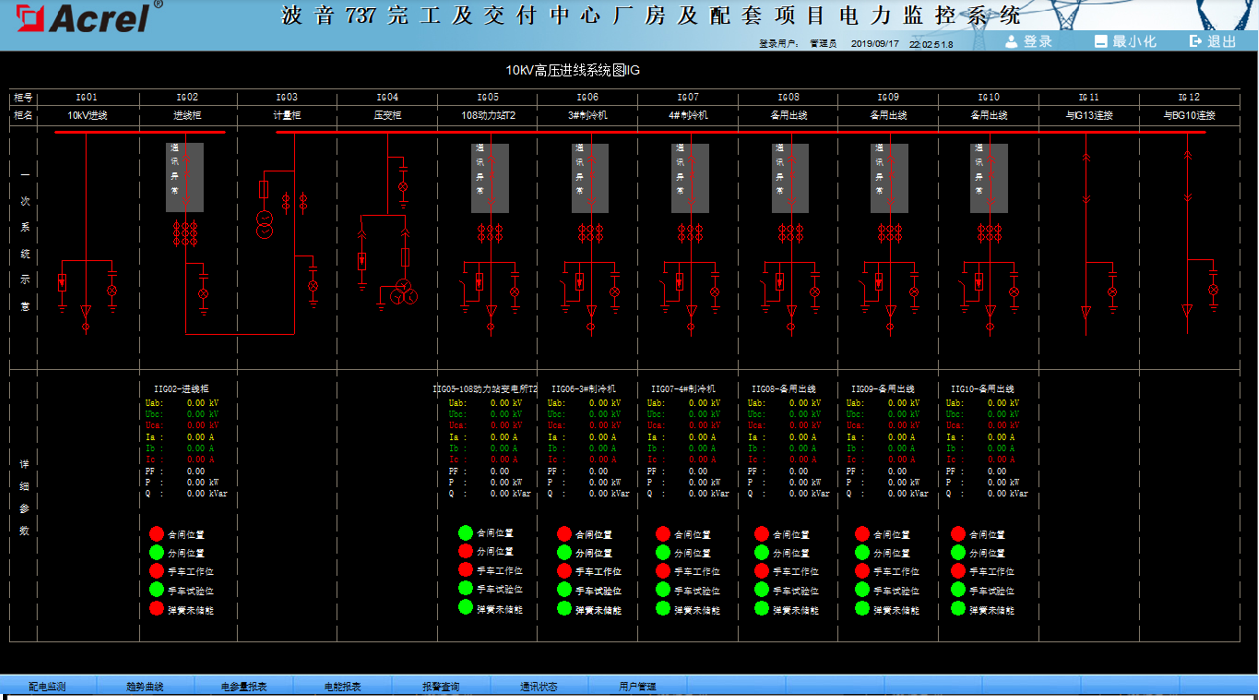Click IIG05 green 合闸位置 status light
This screenshot has width=1259, height=700.
[465, 533]
